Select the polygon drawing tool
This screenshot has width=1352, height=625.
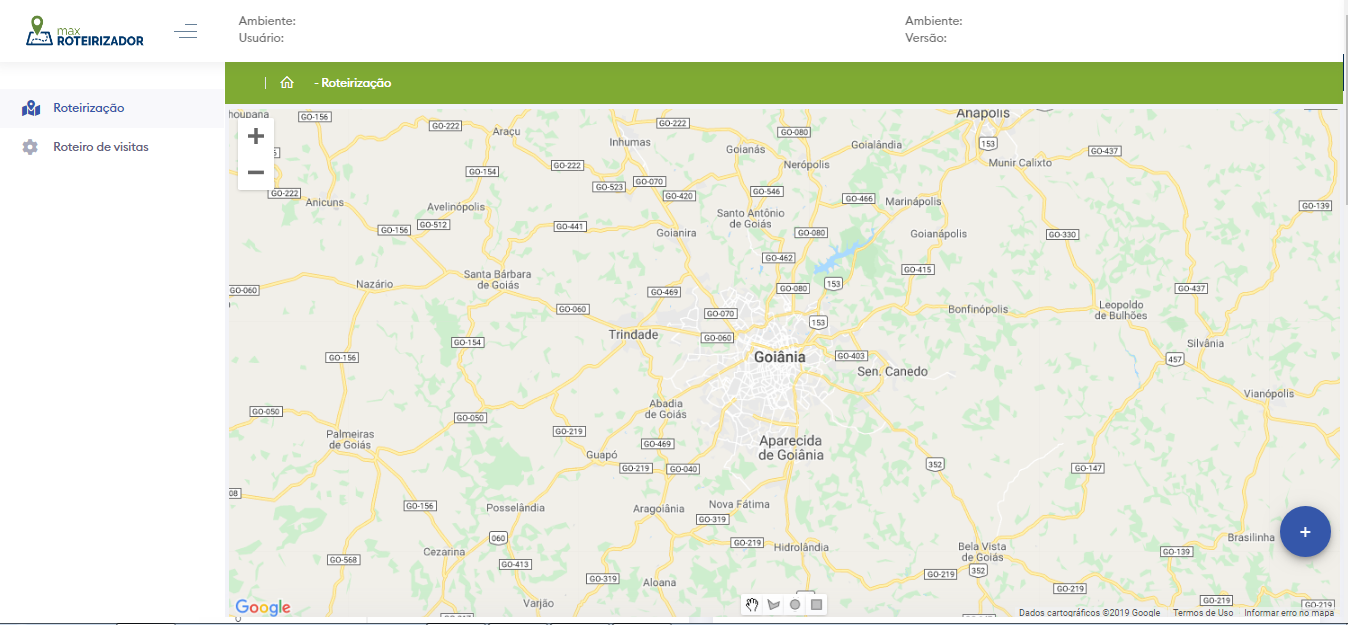774,604
